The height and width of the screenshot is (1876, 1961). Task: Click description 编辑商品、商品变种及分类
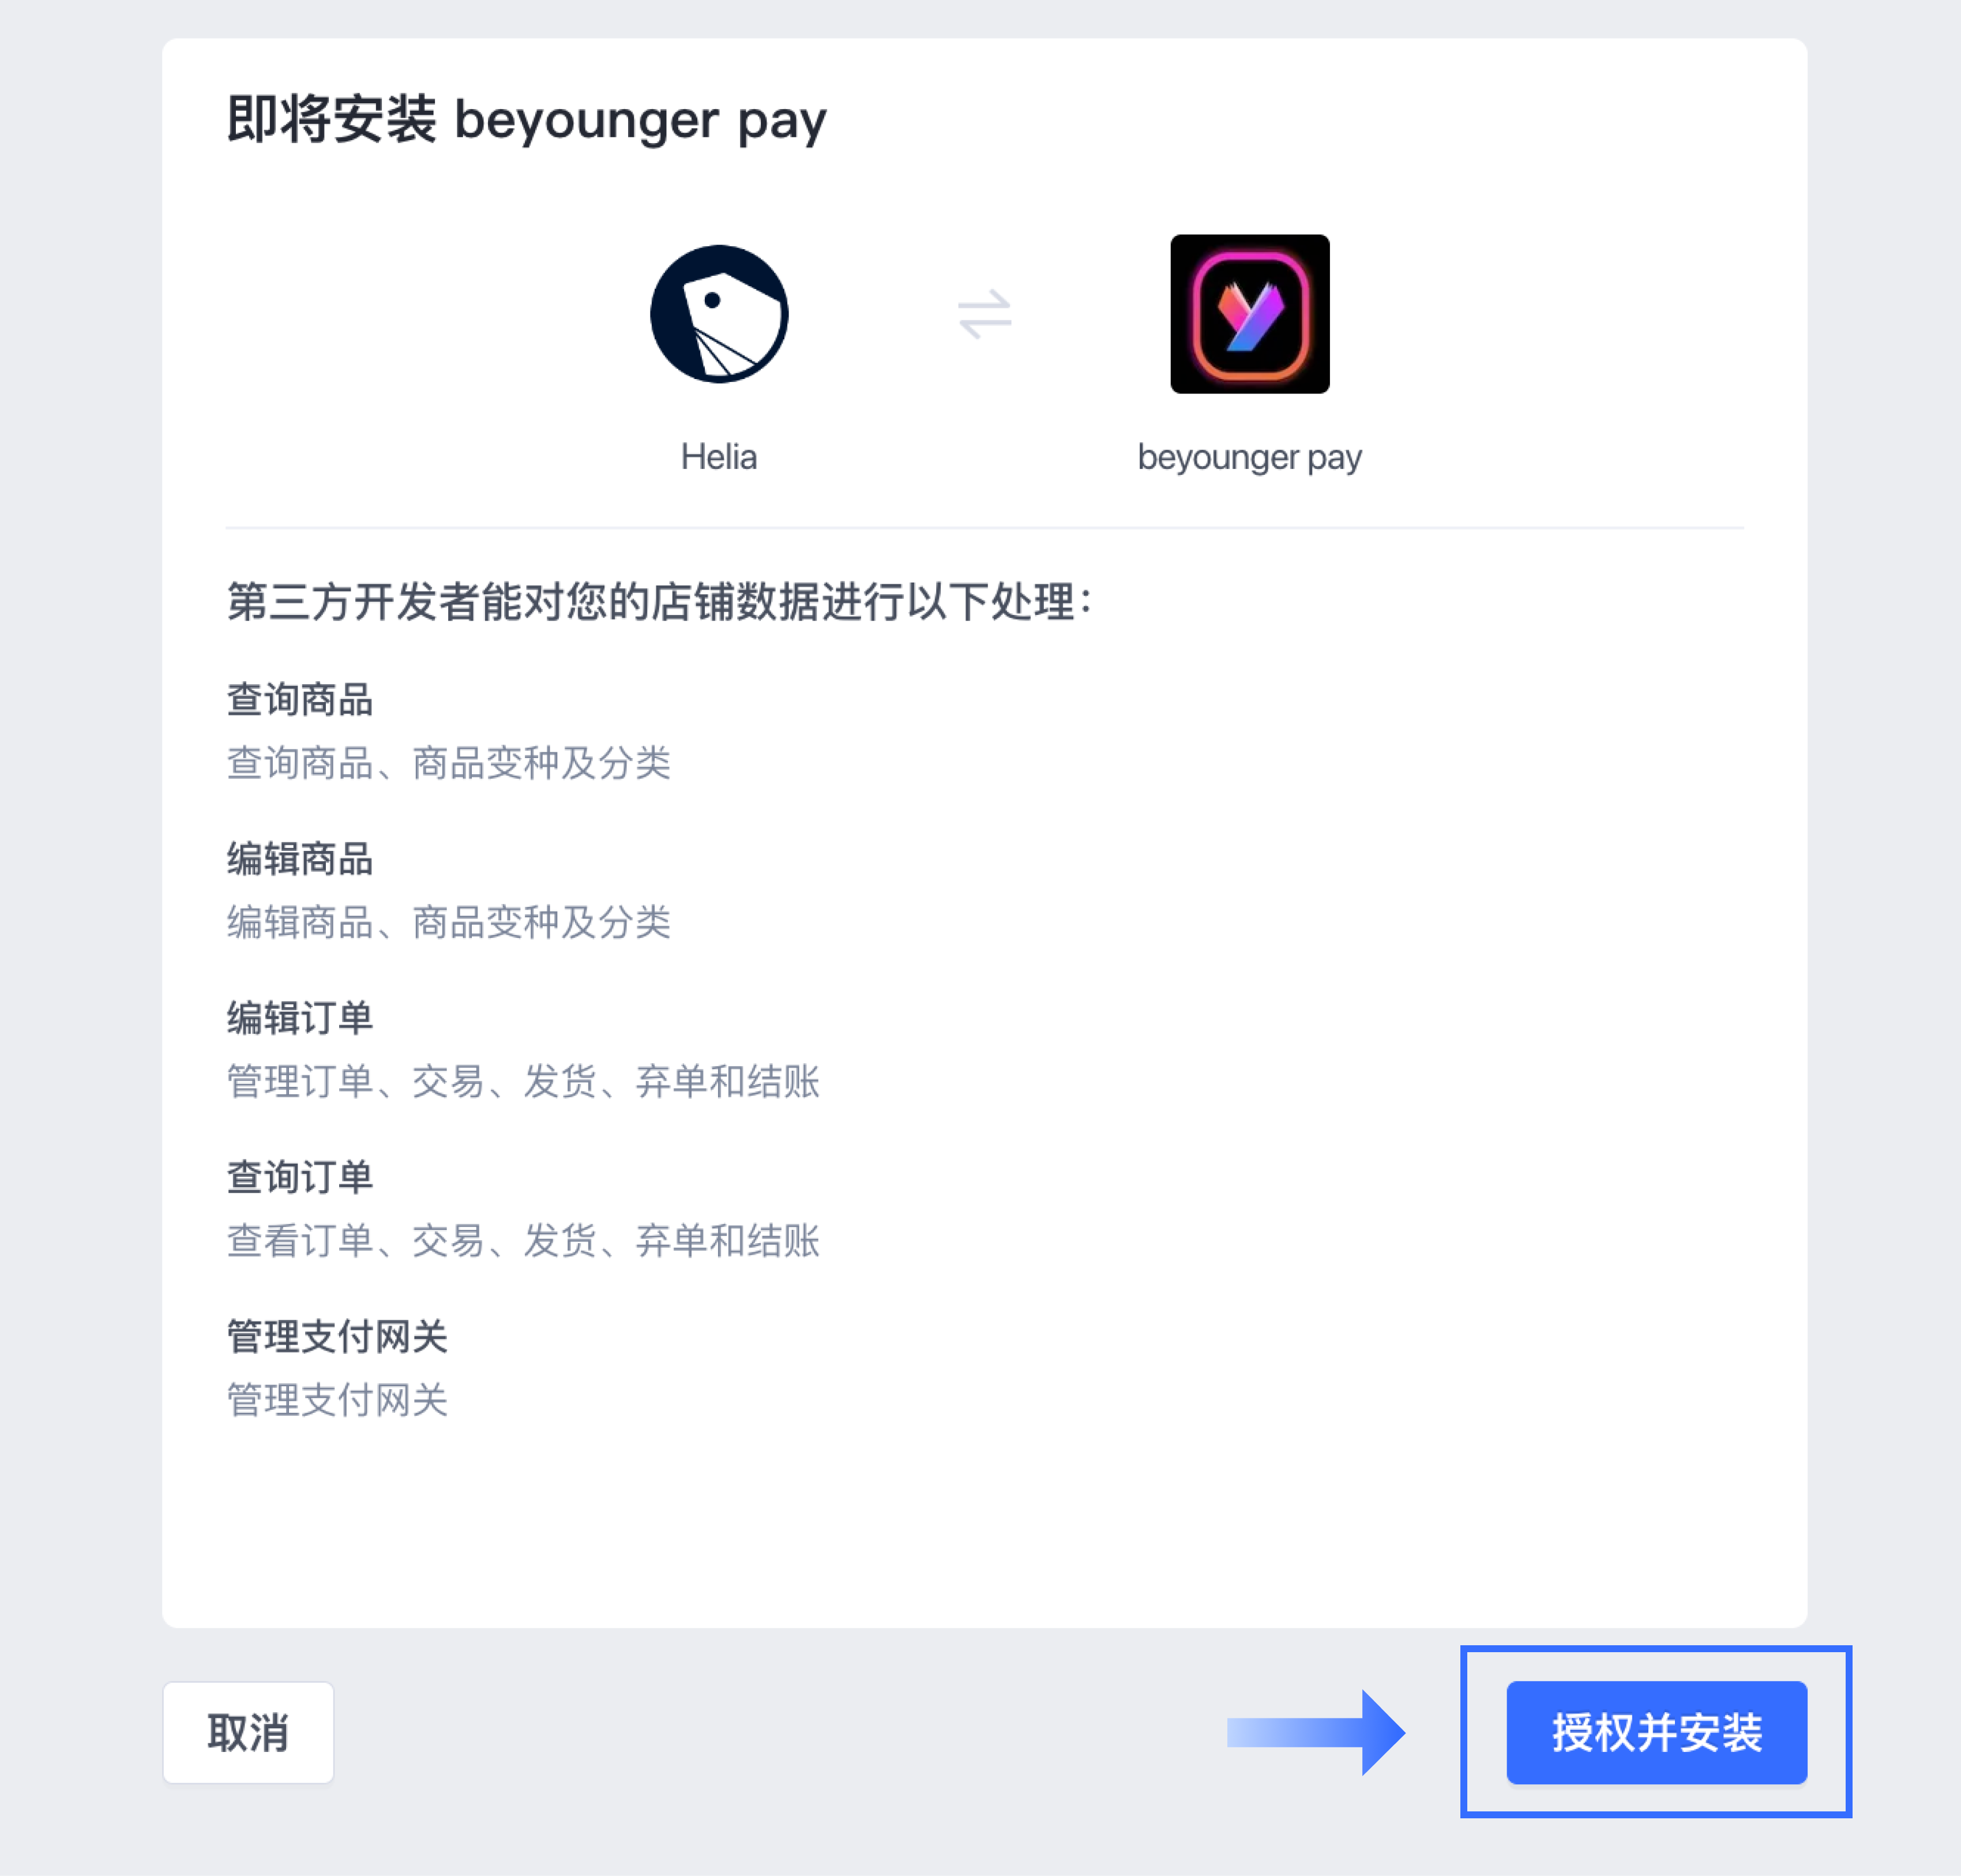(x=449, y=921)
